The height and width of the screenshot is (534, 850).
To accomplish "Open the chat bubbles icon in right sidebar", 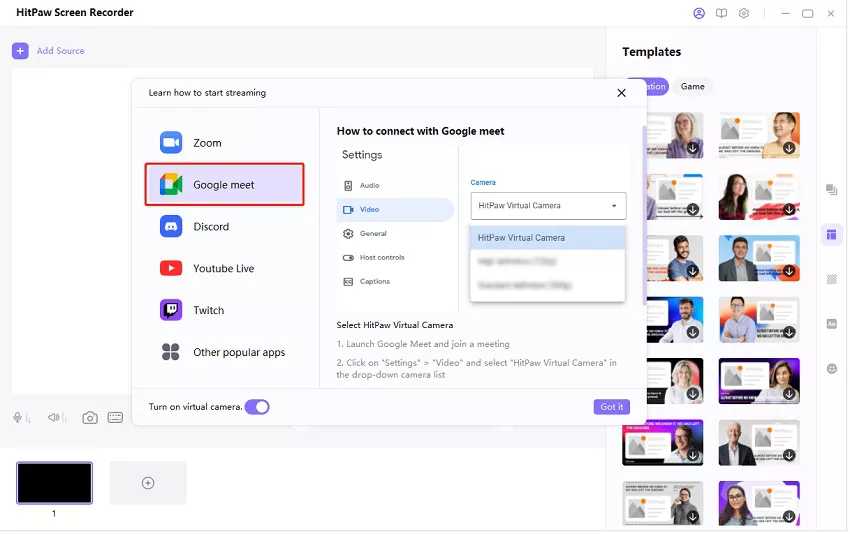I will click(832, 190).
